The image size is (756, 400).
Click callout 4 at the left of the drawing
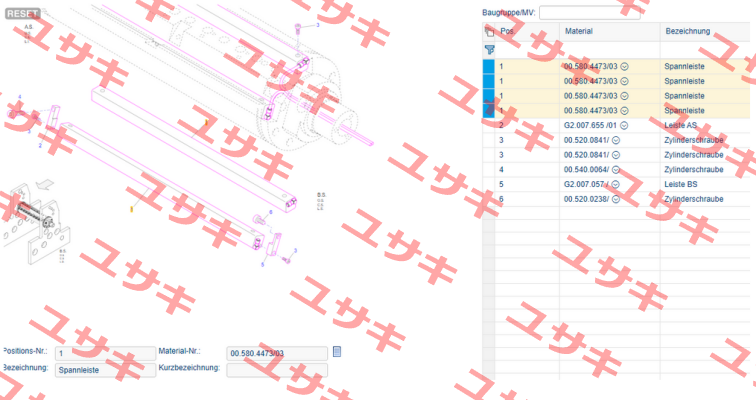(20, 97)
